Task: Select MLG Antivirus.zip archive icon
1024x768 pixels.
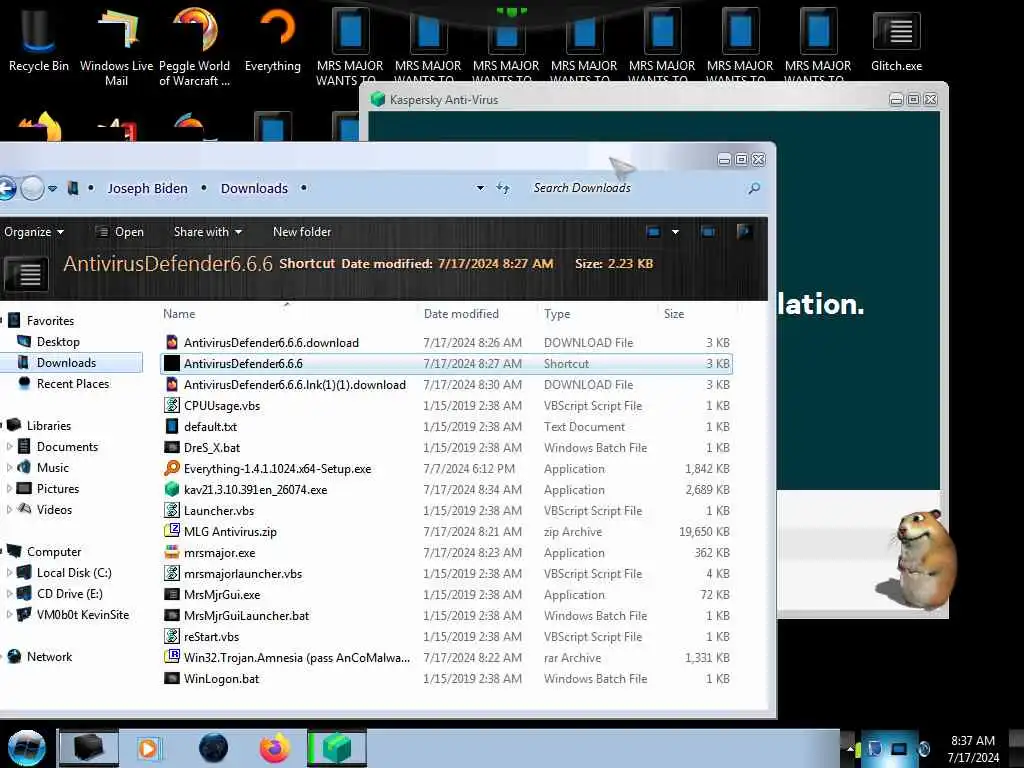Action: (x=172, y=532)
